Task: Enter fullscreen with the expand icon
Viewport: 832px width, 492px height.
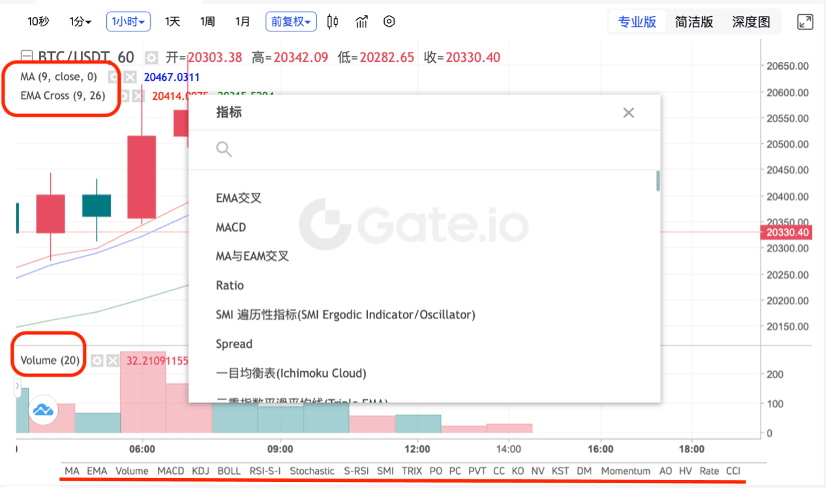Action: (x=804, y=21)
